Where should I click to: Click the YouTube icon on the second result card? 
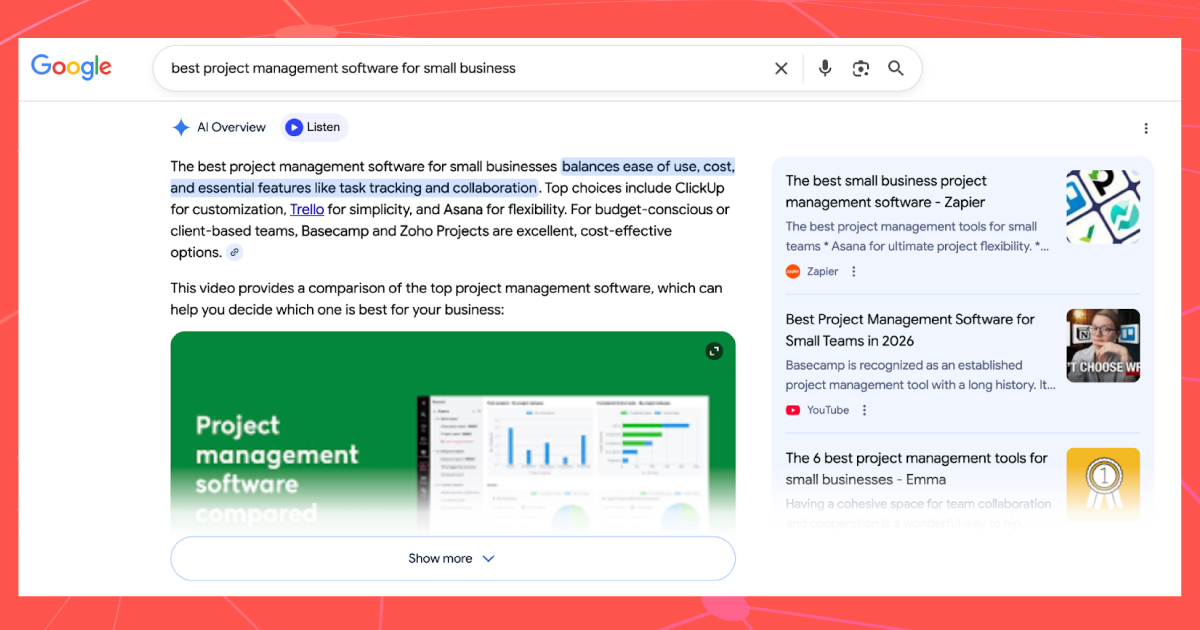tap(793, 410)
